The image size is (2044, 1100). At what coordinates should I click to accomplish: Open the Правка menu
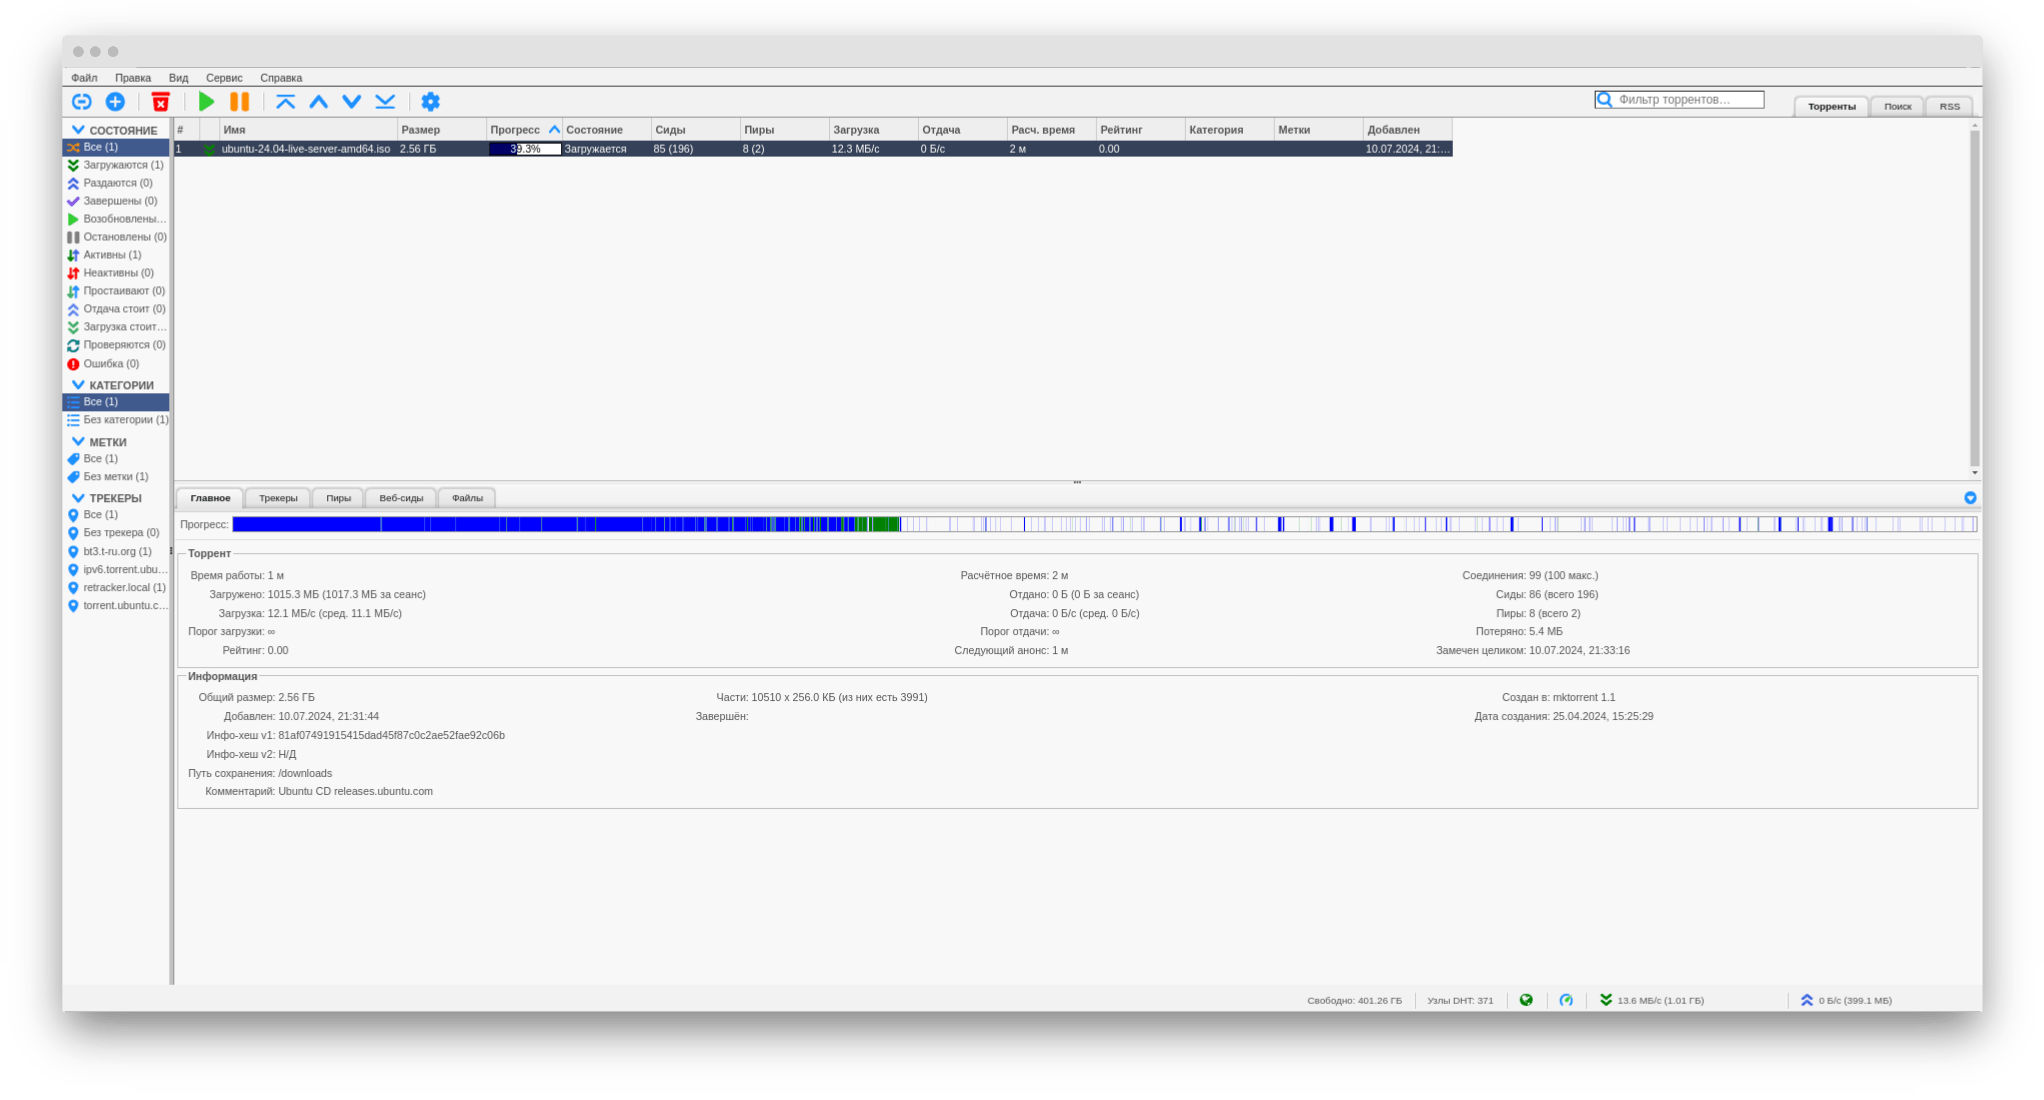(132, 77)
